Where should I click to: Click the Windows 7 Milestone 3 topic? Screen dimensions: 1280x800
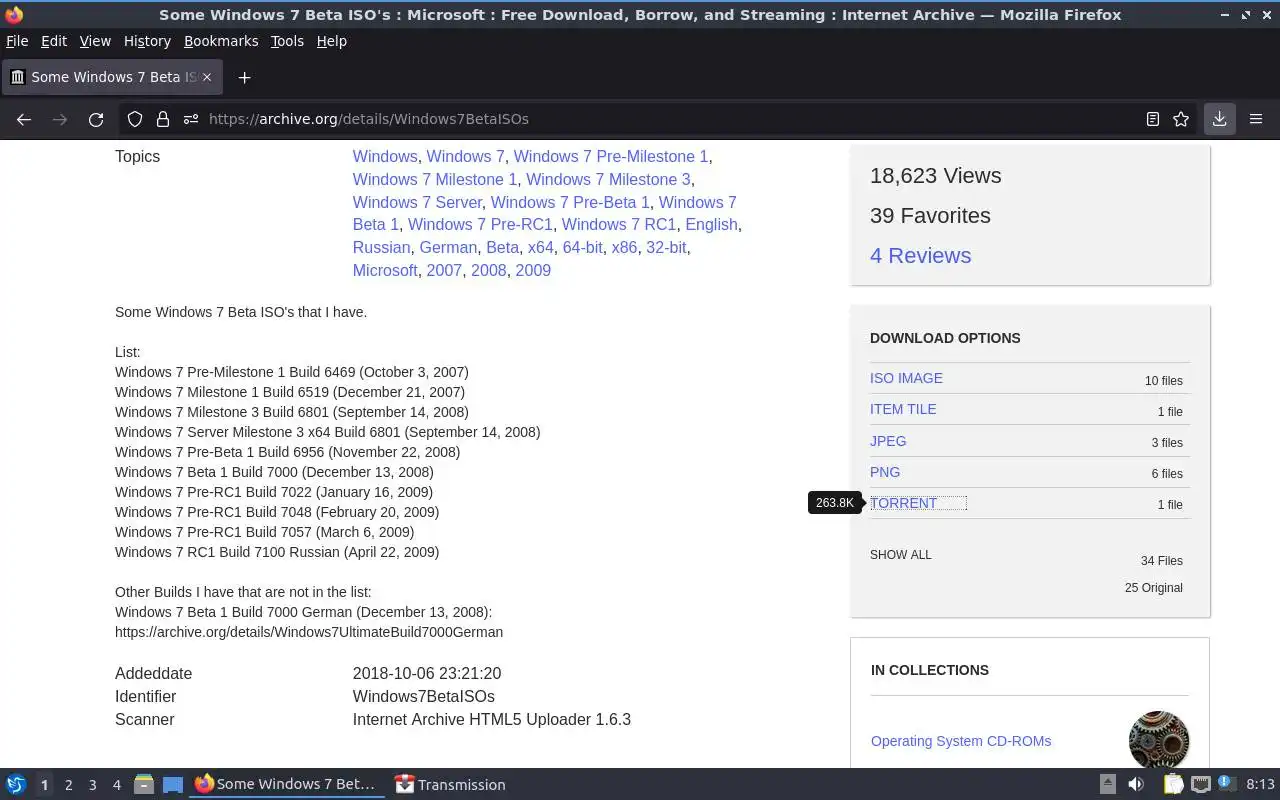608,179
